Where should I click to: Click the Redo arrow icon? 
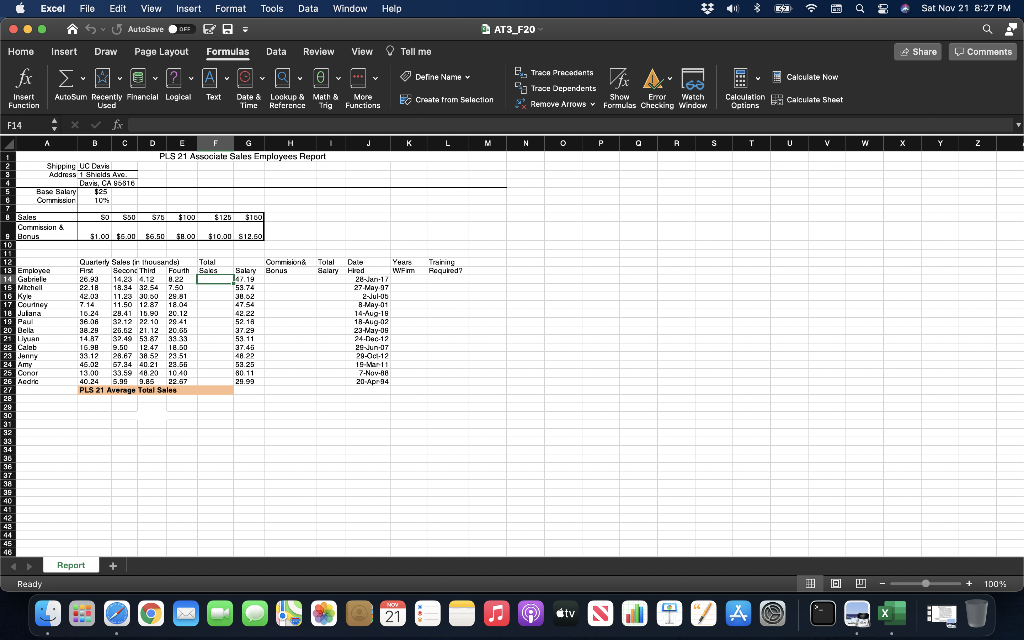click(117, 29)
